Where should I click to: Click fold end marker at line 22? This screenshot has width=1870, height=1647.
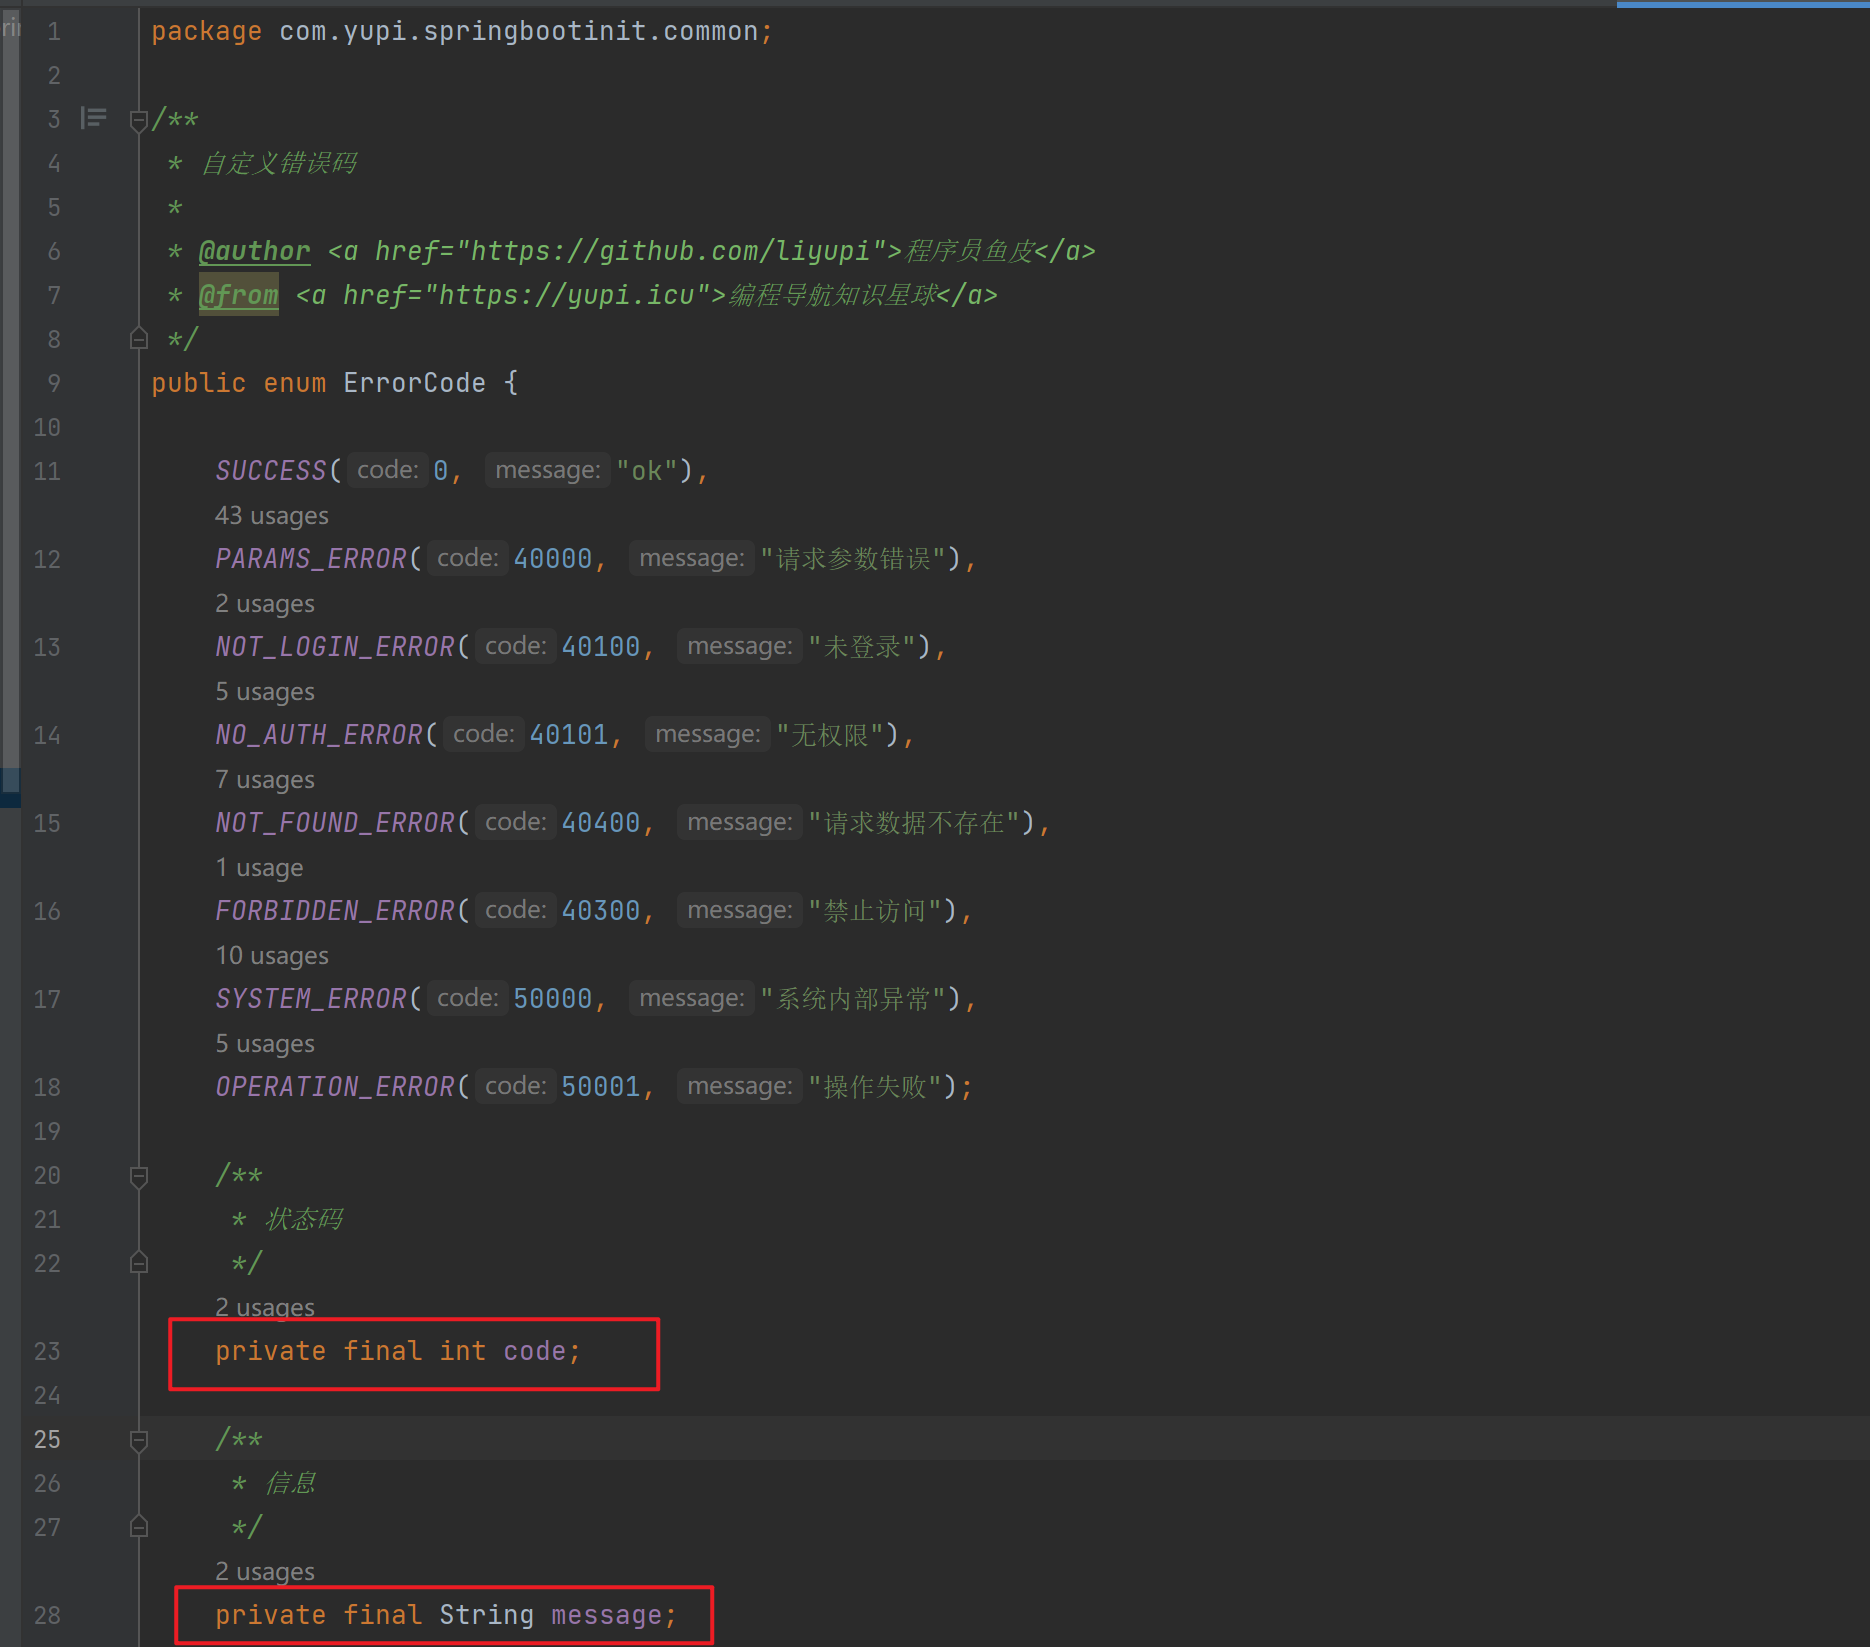139,1263
